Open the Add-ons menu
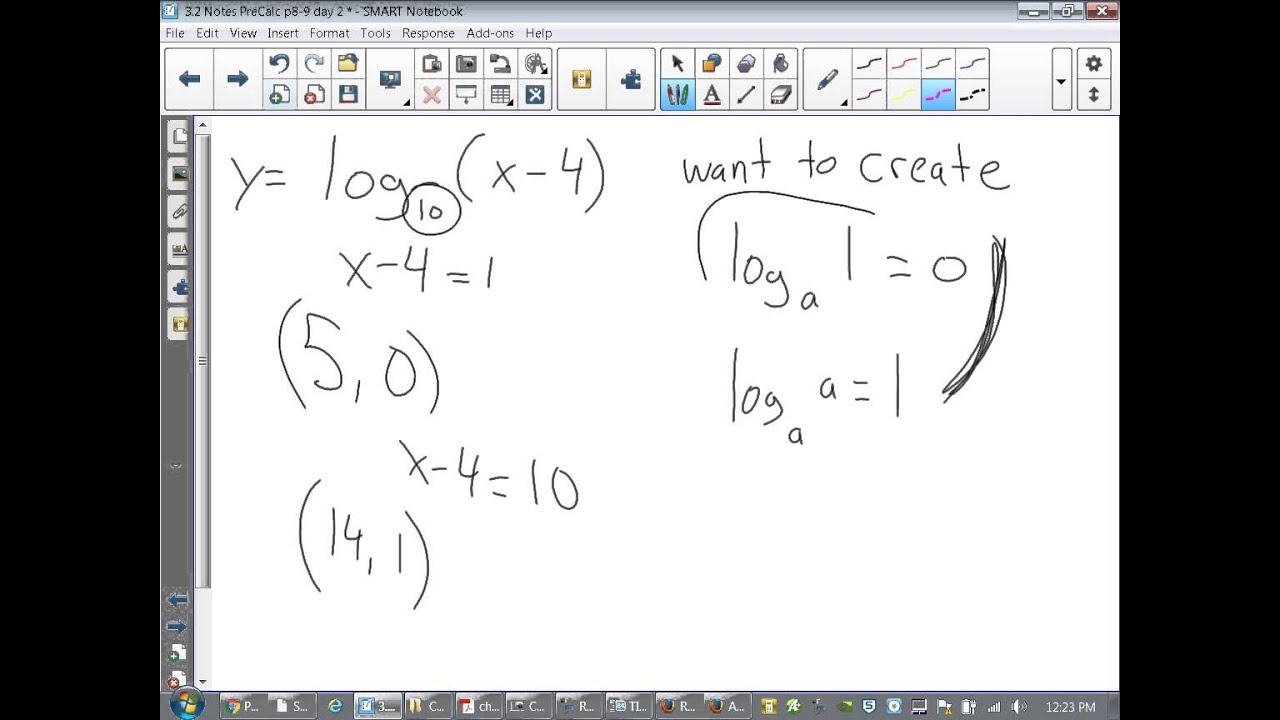This screenshot has height=720, width=1280. point(490,33)
